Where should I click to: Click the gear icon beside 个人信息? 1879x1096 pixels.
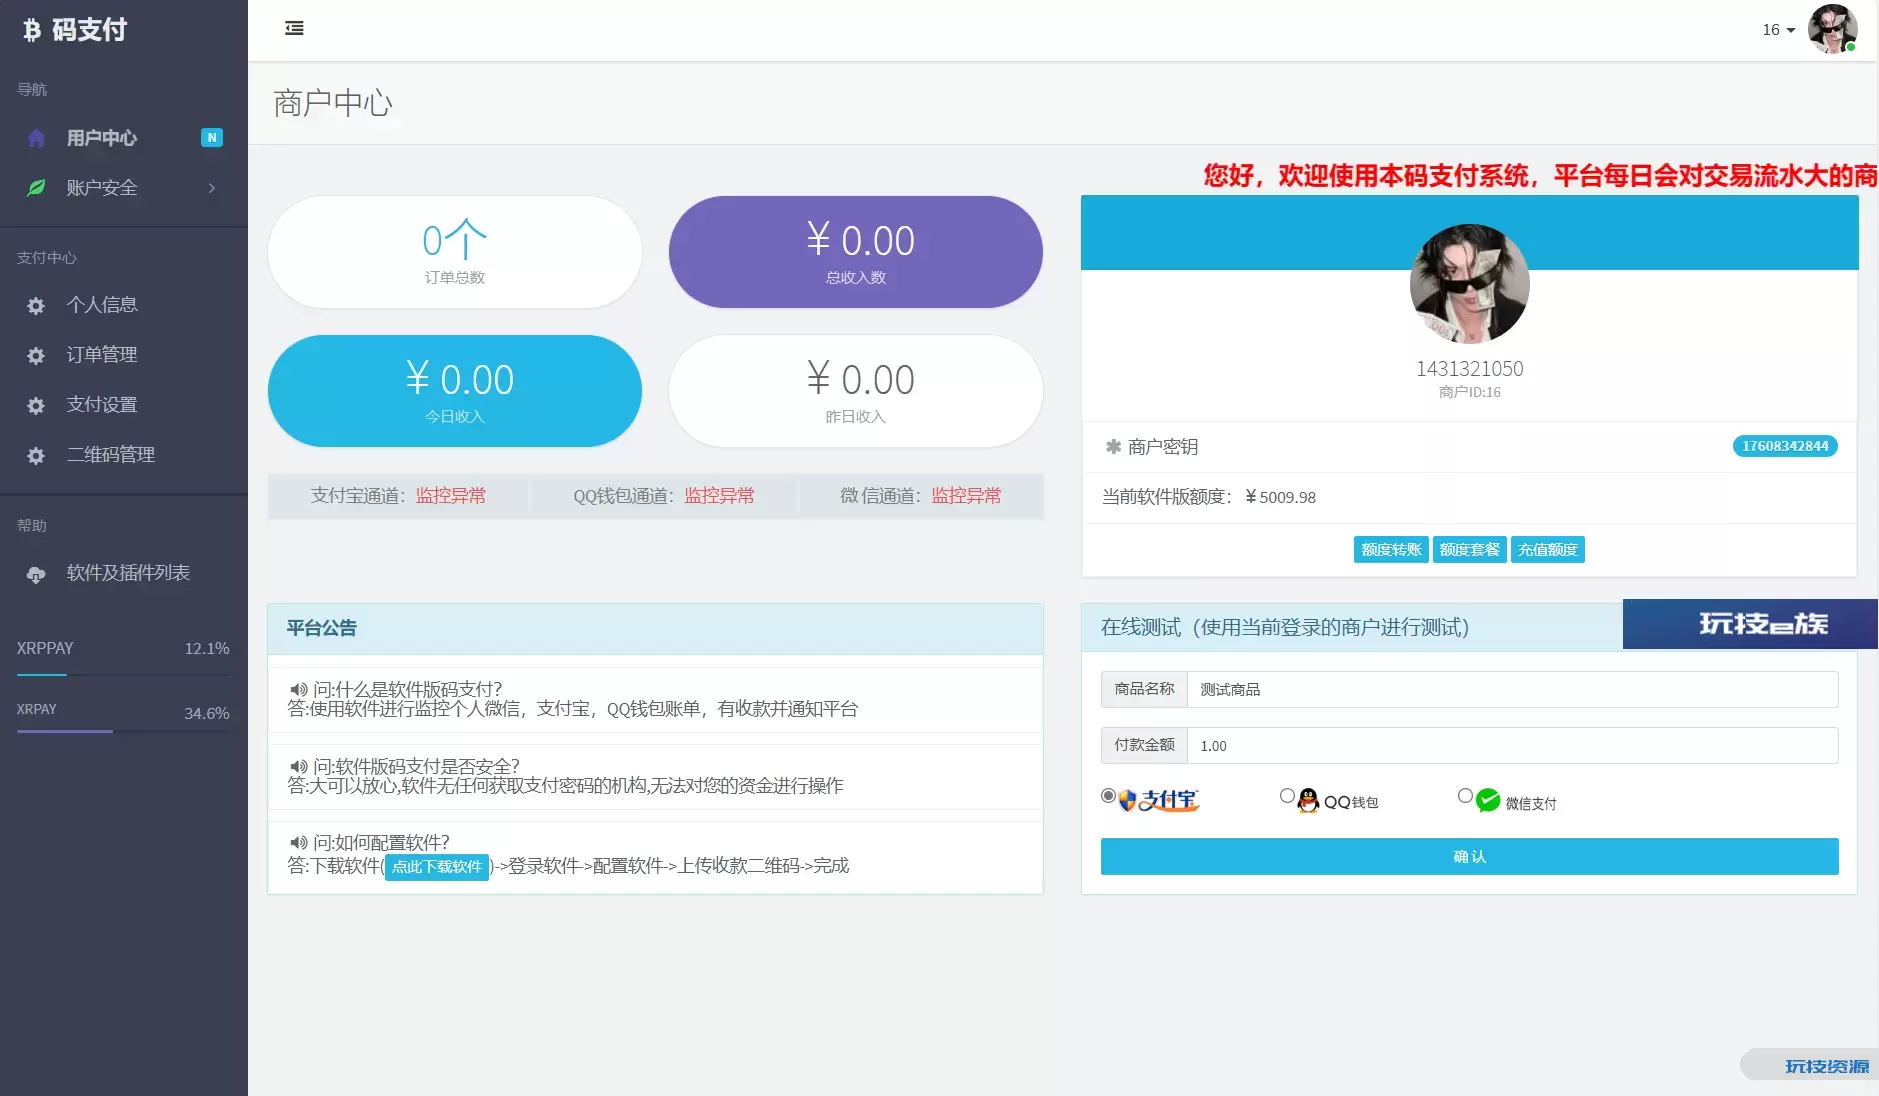(x=36, y=306)
